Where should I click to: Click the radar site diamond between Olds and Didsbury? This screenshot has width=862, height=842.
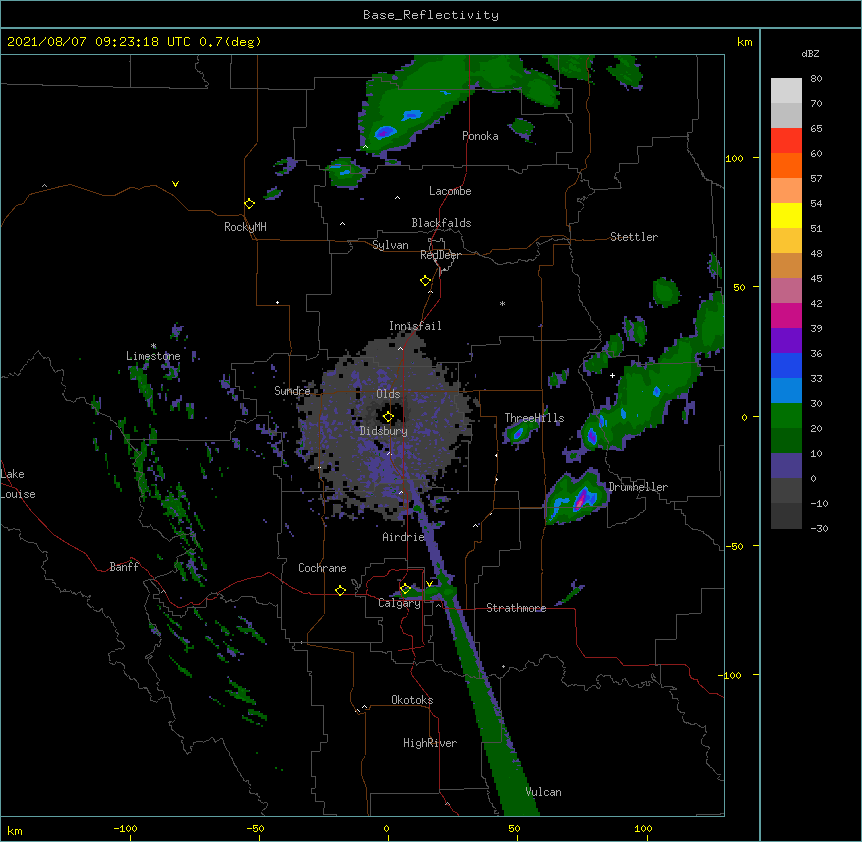click(x=388, y=417)
